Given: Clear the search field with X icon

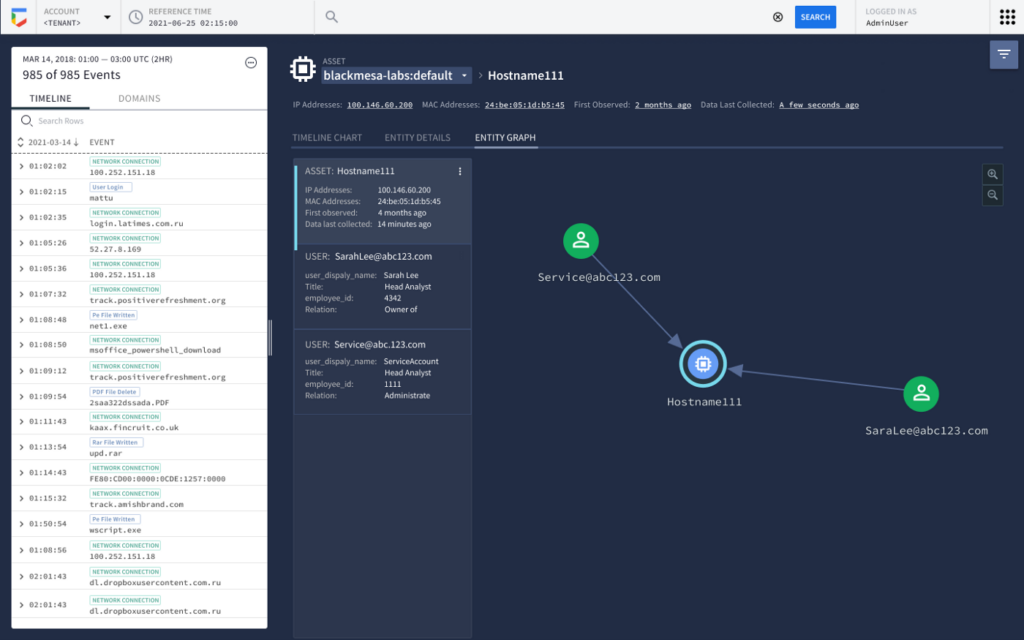Looking at the screenshot, I should pyautogui.click(x=778, y=17).
